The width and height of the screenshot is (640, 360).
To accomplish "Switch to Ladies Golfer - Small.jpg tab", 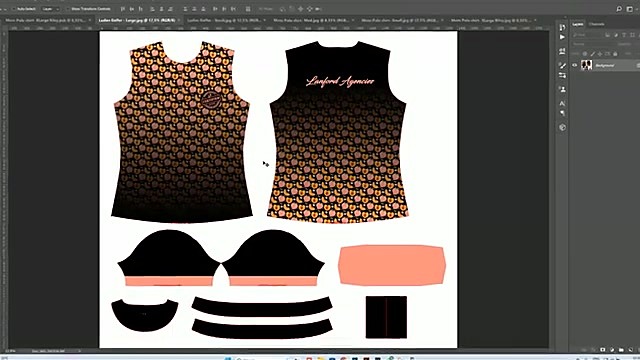I will pos(224,20).
